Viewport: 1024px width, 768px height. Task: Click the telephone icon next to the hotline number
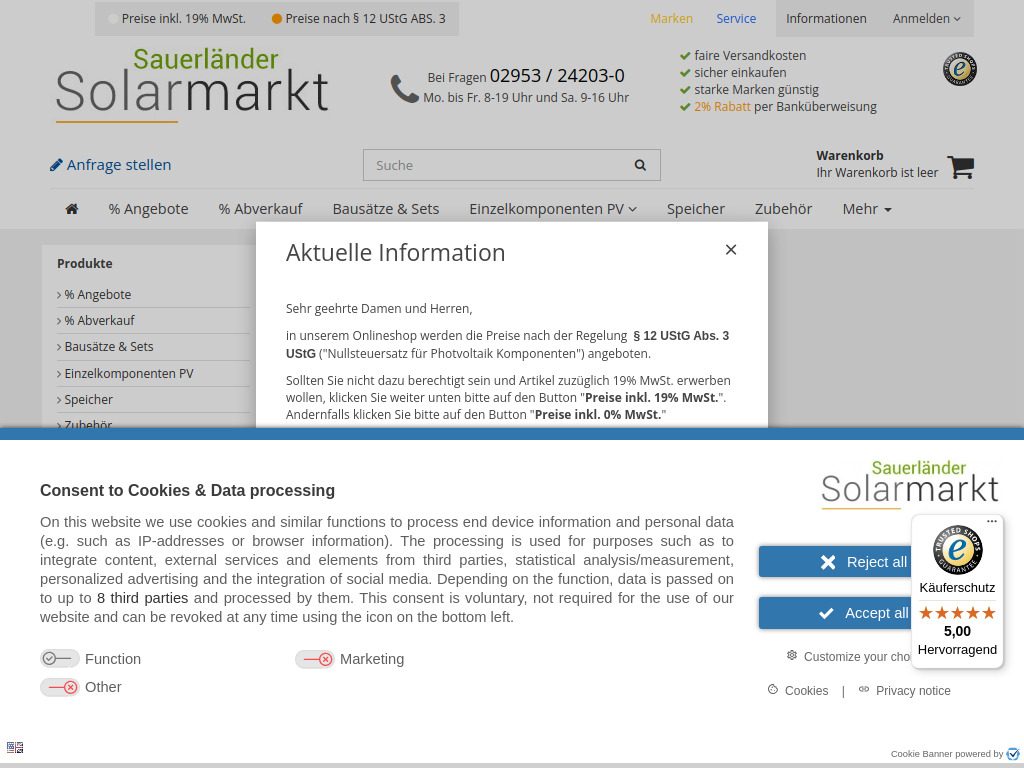click(x=404, y=89)
